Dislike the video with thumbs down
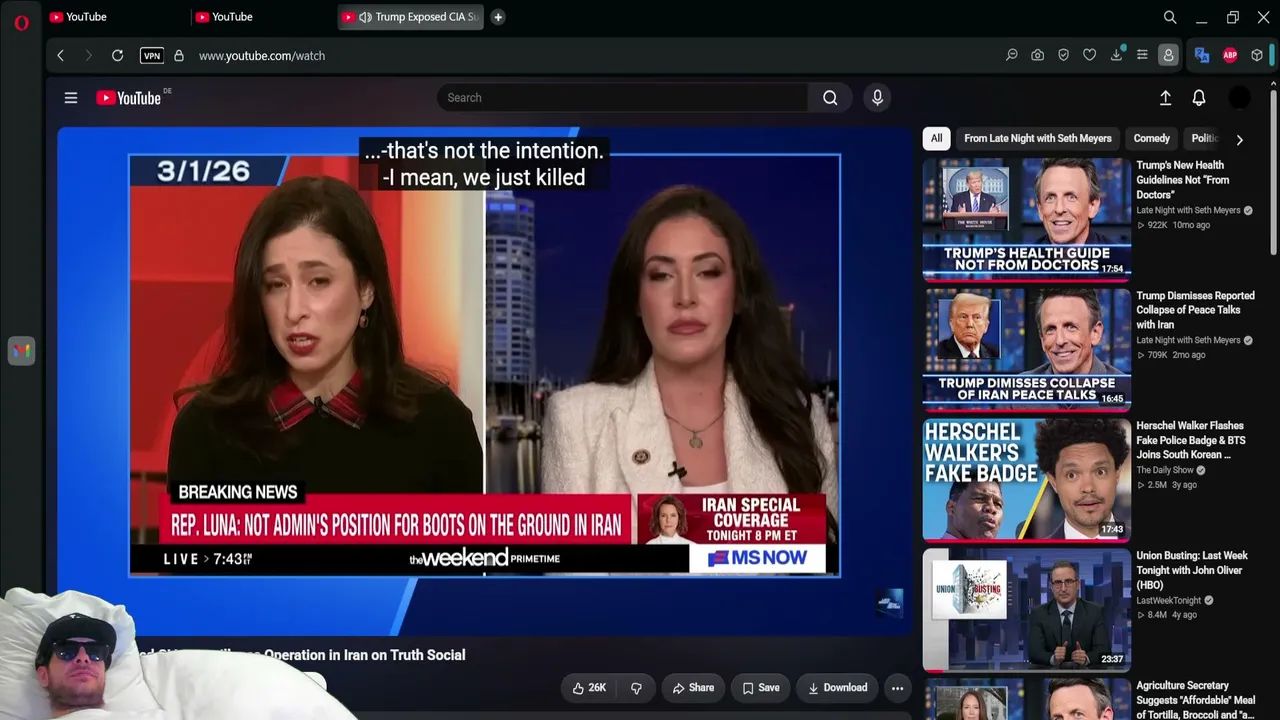Image resolution: width=1280 pixels, height=720 pixels. pos(636,688)
